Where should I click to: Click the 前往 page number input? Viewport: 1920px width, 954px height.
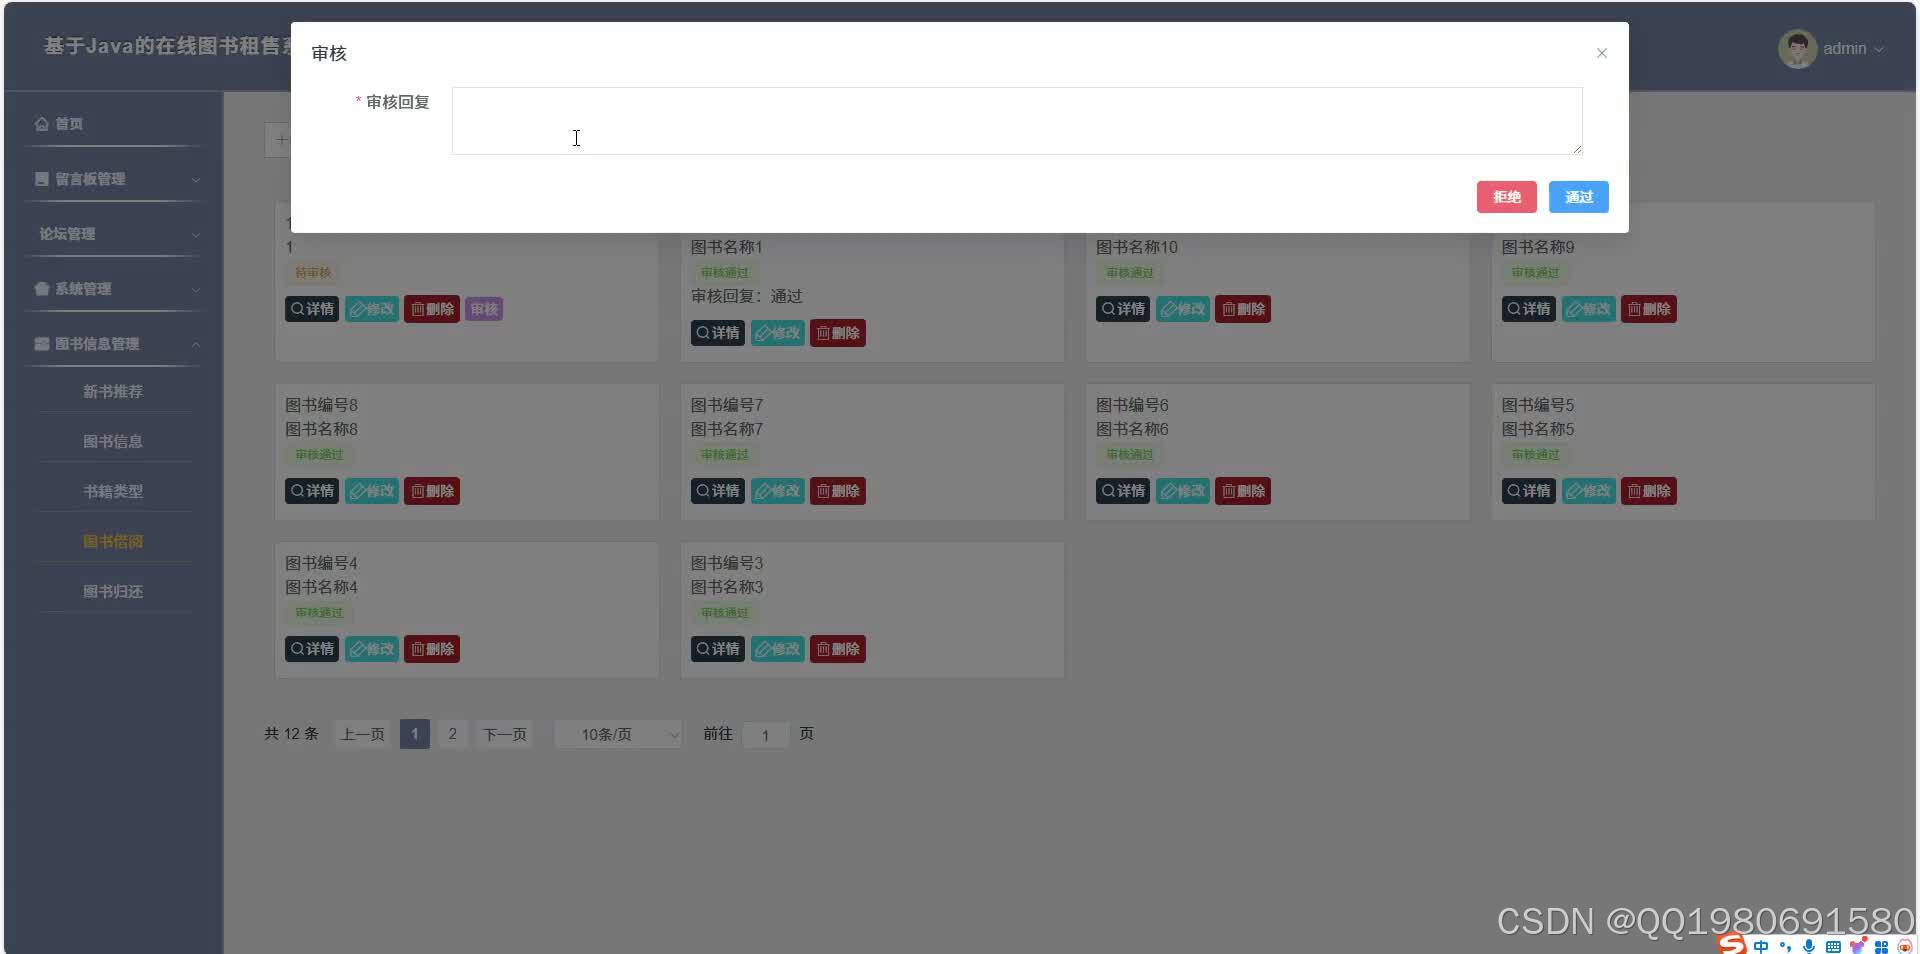[x=766, y=735]
